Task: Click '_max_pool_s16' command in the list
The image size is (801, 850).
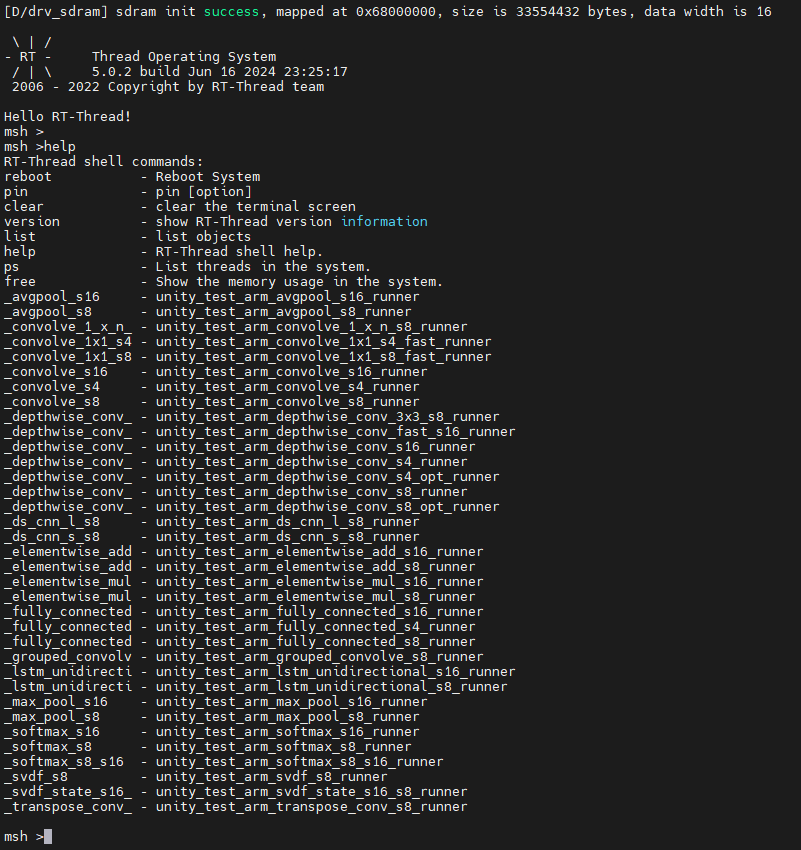Action: [56, 702]
